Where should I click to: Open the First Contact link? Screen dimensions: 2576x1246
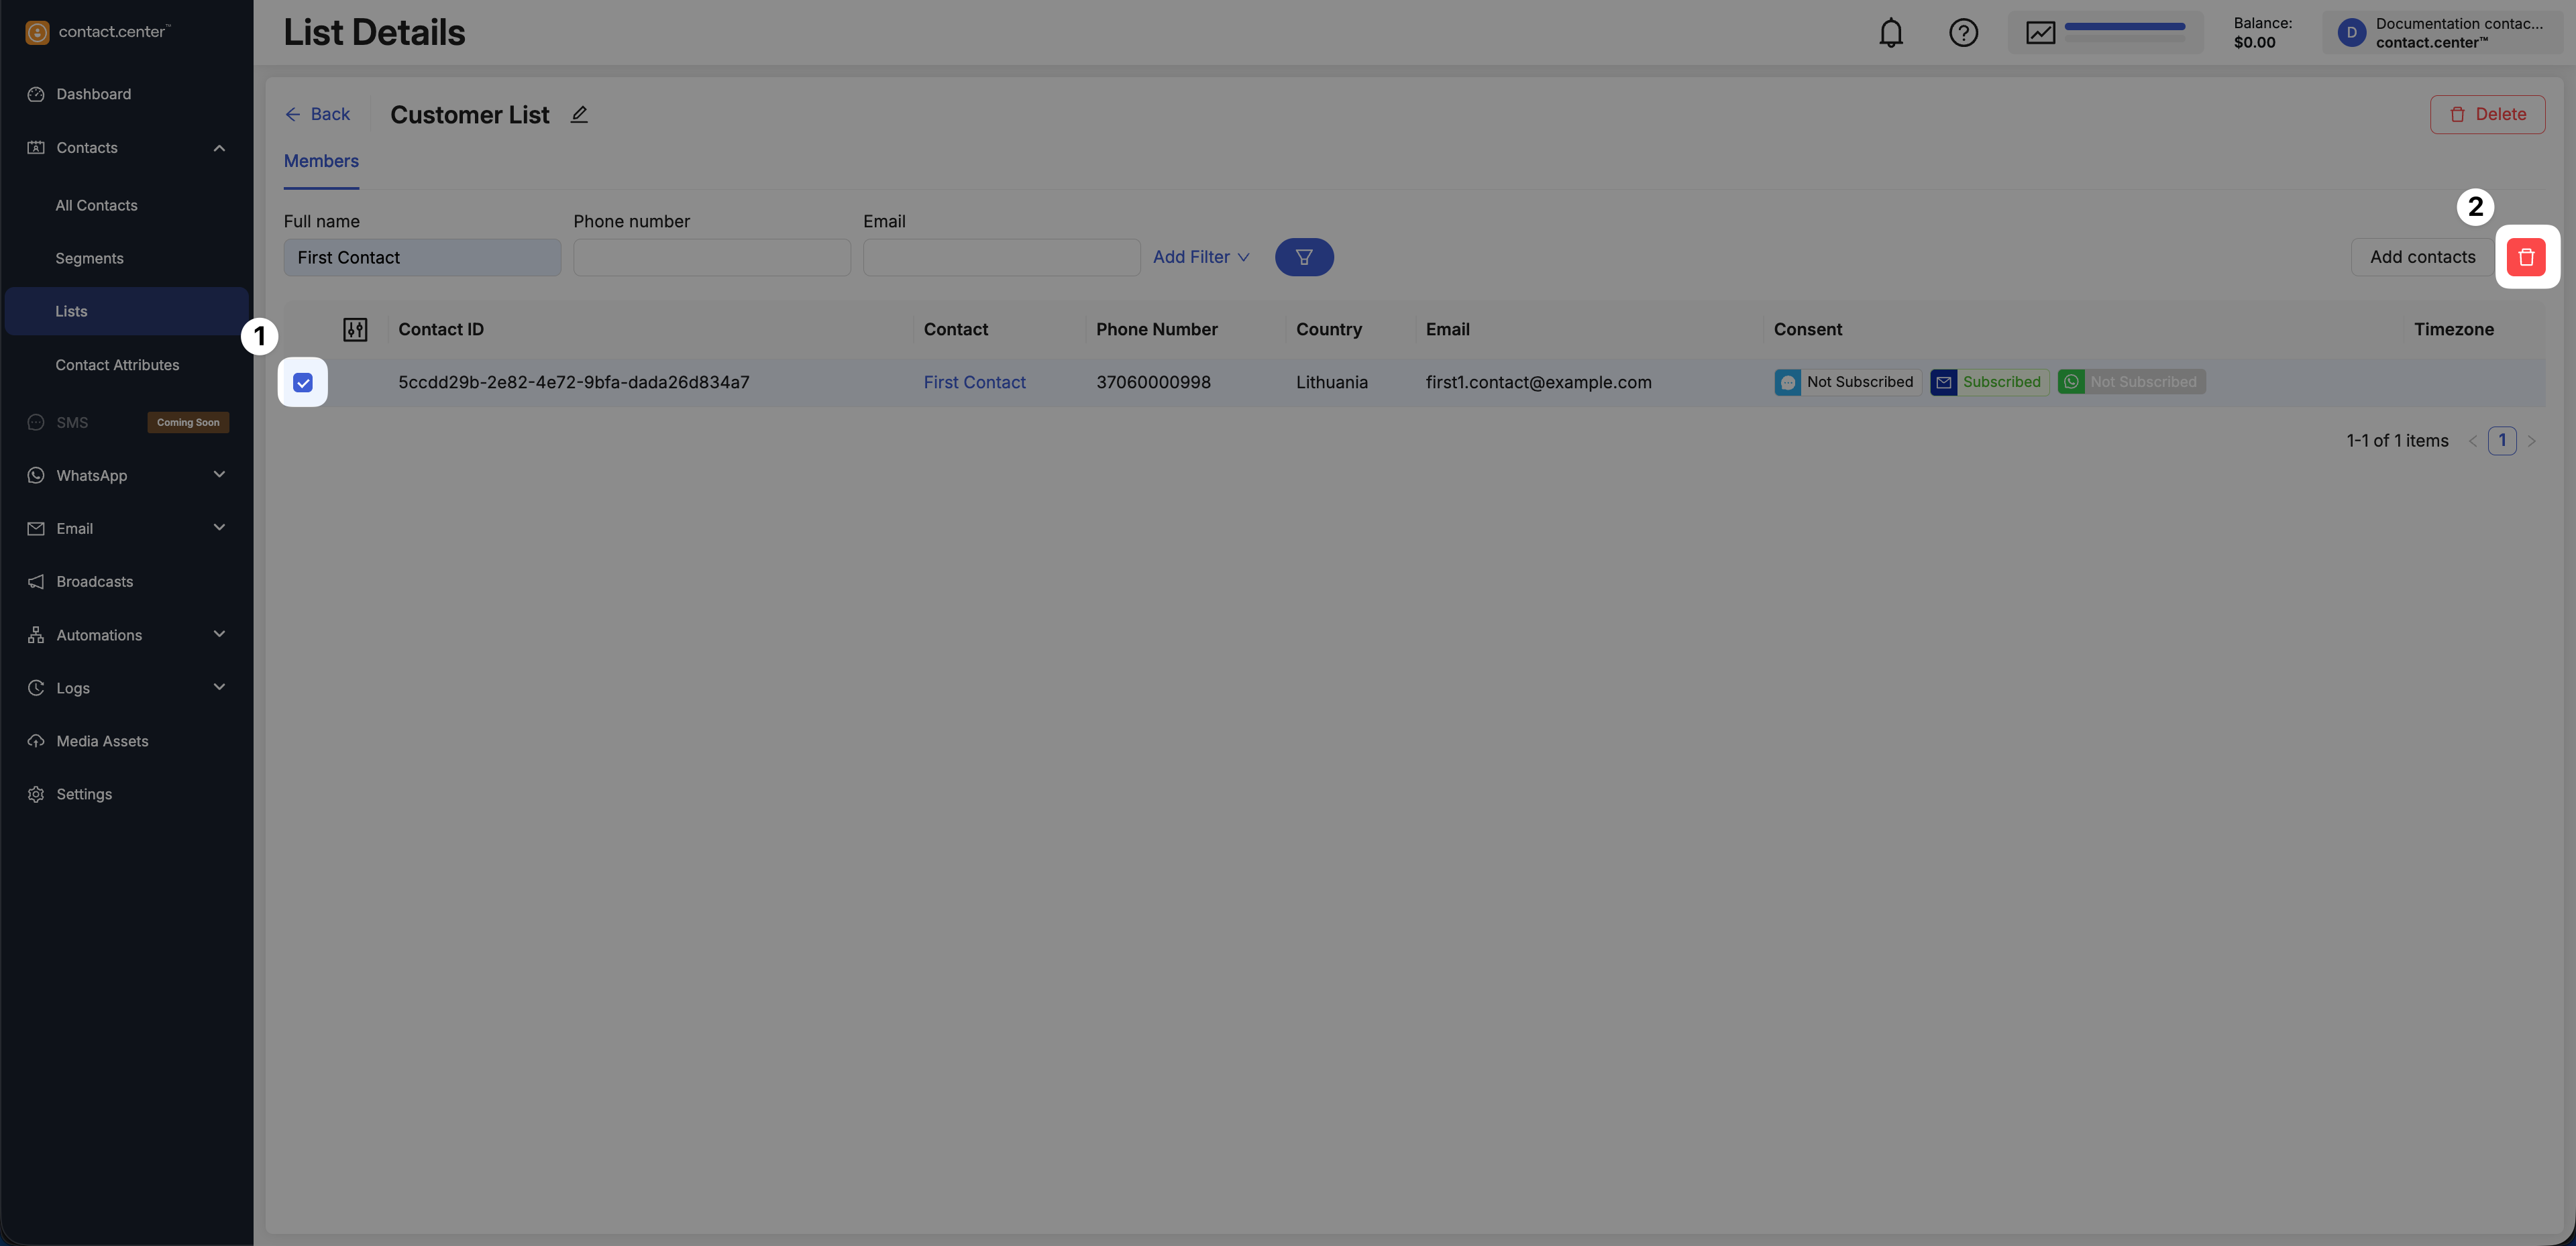[974, 382]
